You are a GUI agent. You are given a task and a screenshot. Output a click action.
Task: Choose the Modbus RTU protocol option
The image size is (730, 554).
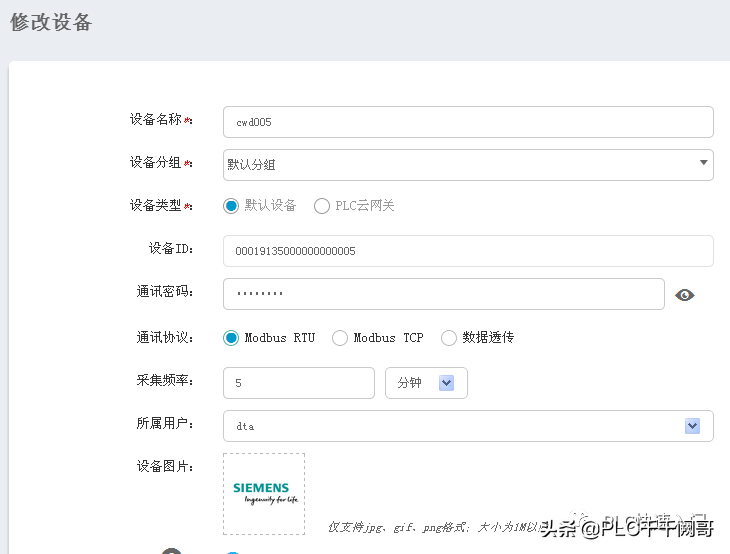(231, 338)
